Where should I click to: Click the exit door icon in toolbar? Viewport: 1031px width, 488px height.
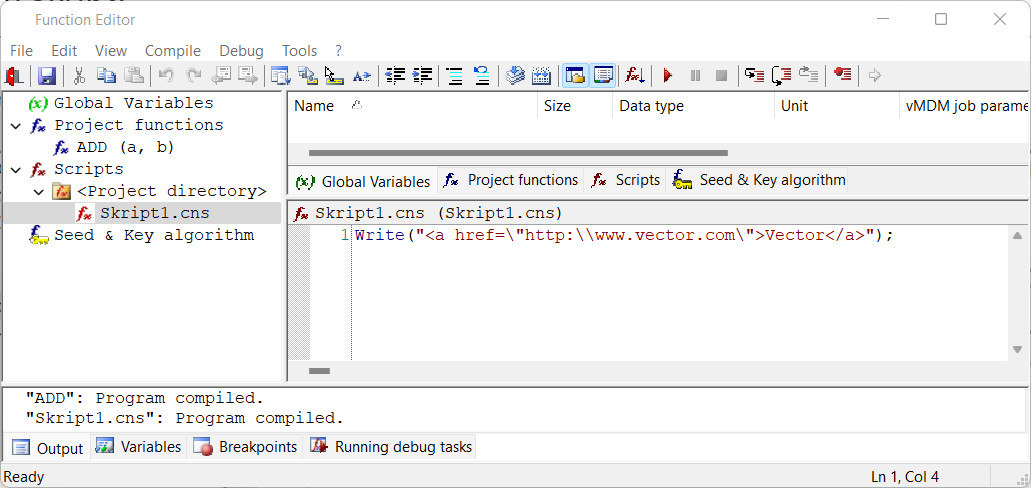coord(14,76)
